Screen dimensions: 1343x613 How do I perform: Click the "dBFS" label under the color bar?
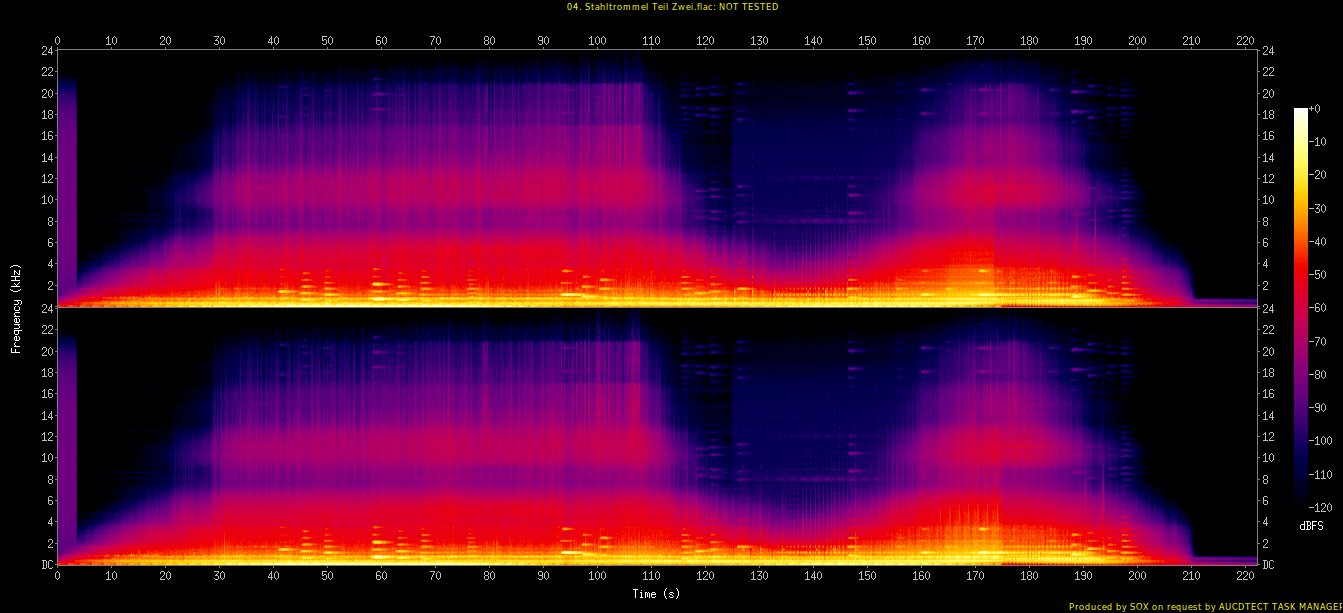[x=1311, y=526]
